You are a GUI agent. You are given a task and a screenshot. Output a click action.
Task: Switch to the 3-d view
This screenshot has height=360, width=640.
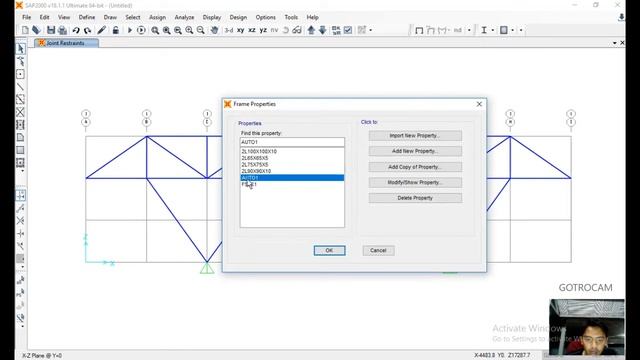[229, 30]
